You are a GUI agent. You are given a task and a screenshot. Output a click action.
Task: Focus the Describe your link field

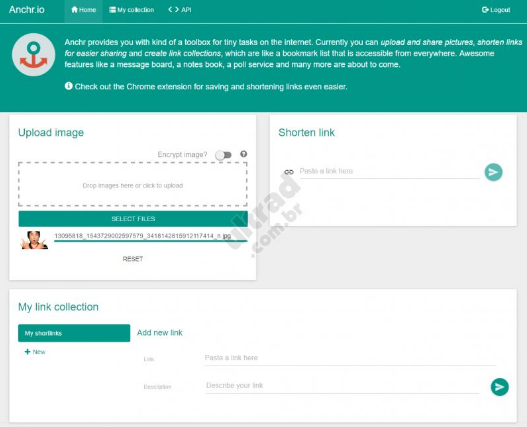[x=342, y=386]
